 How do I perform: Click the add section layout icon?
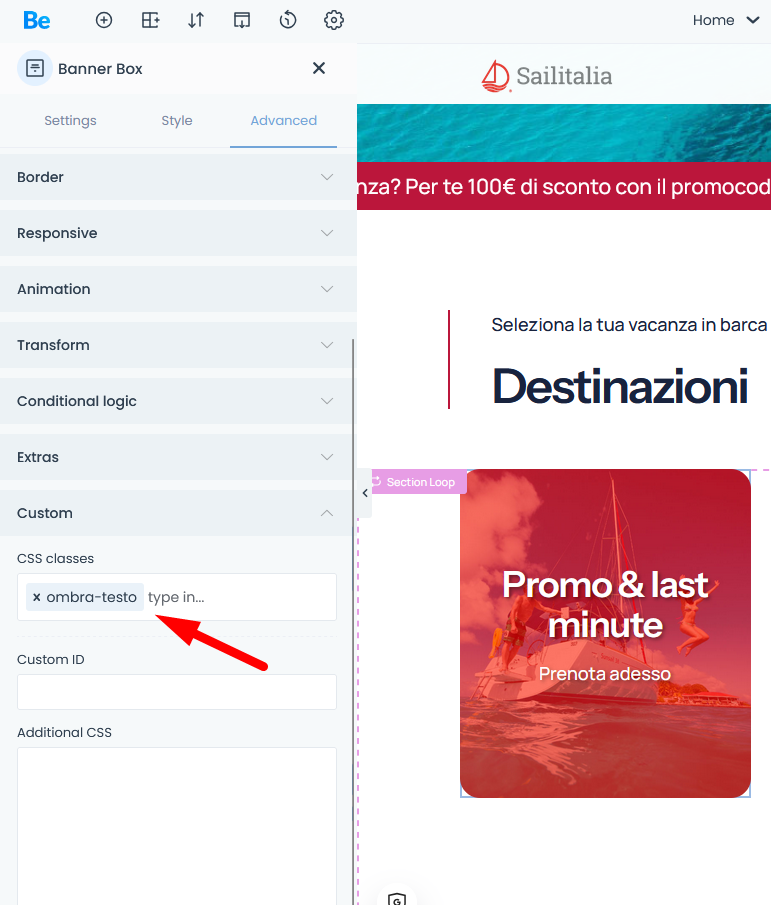click(150, 20)
